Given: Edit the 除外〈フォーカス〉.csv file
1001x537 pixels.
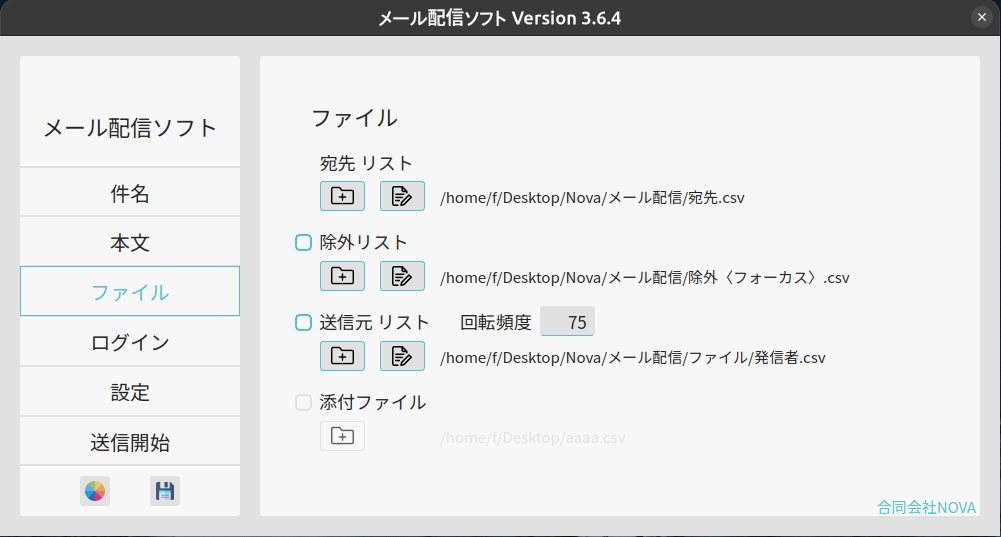Looking at the screenshot, I should coord(402,276).
